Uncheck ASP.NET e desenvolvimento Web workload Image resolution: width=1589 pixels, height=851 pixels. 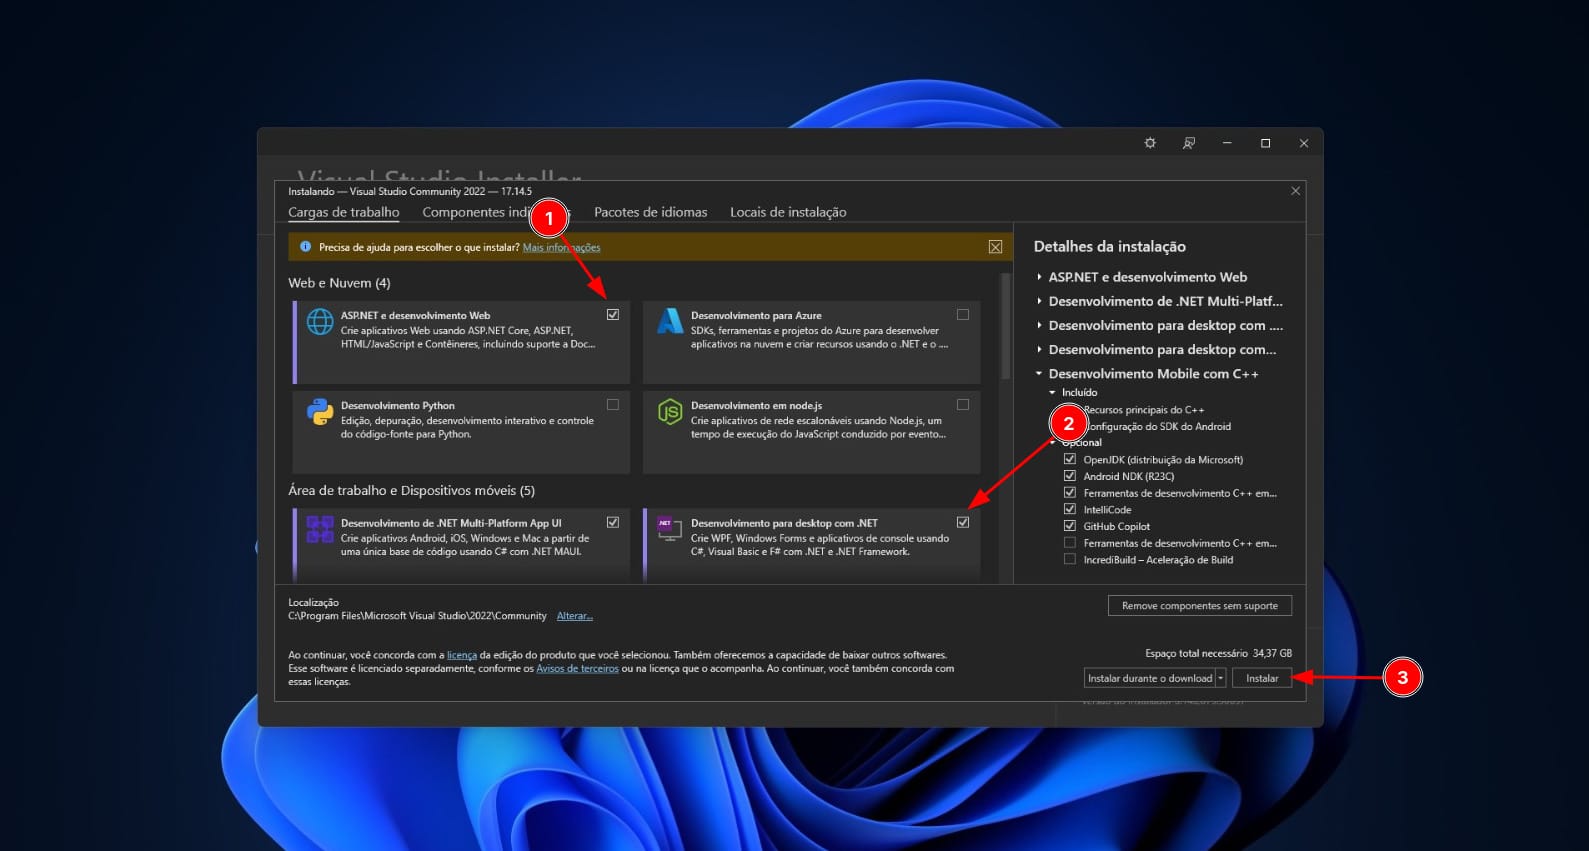point(613,314)
